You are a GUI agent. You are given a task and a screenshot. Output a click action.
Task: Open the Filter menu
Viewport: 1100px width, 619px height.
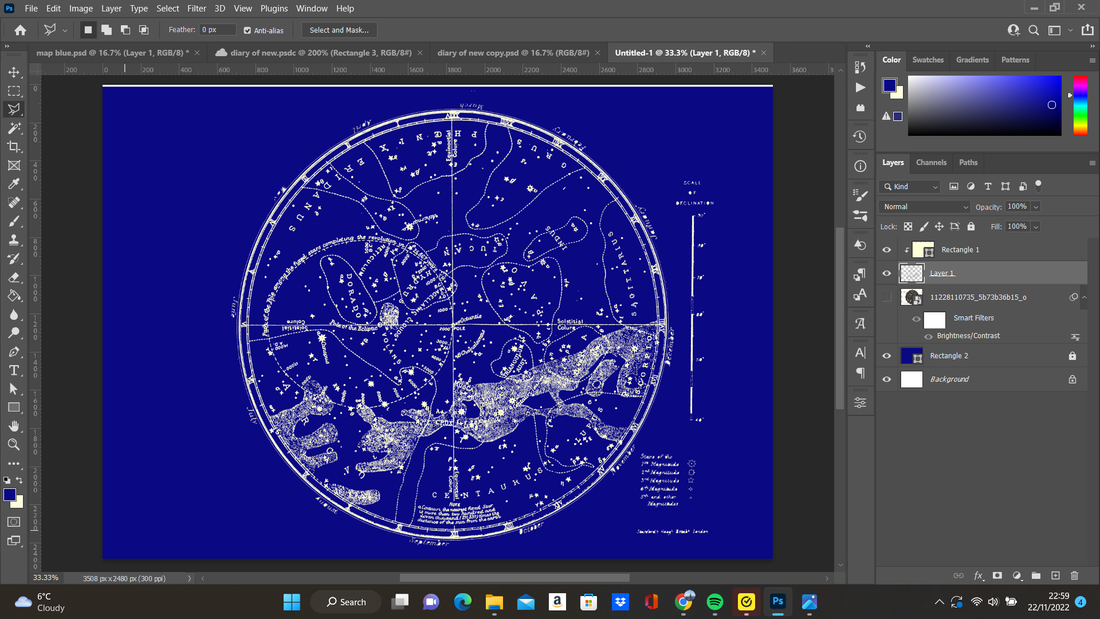point(196,8)
